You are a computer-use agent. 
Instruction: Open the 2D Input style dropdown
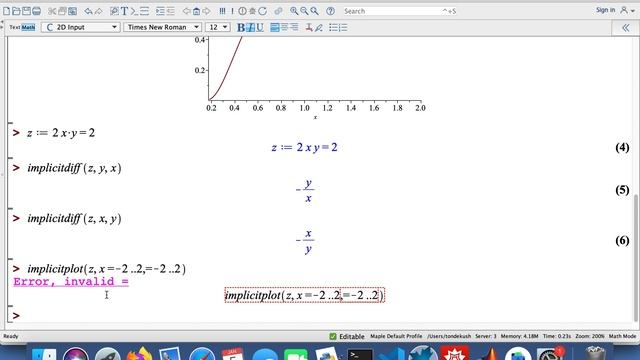coord(80,27)
